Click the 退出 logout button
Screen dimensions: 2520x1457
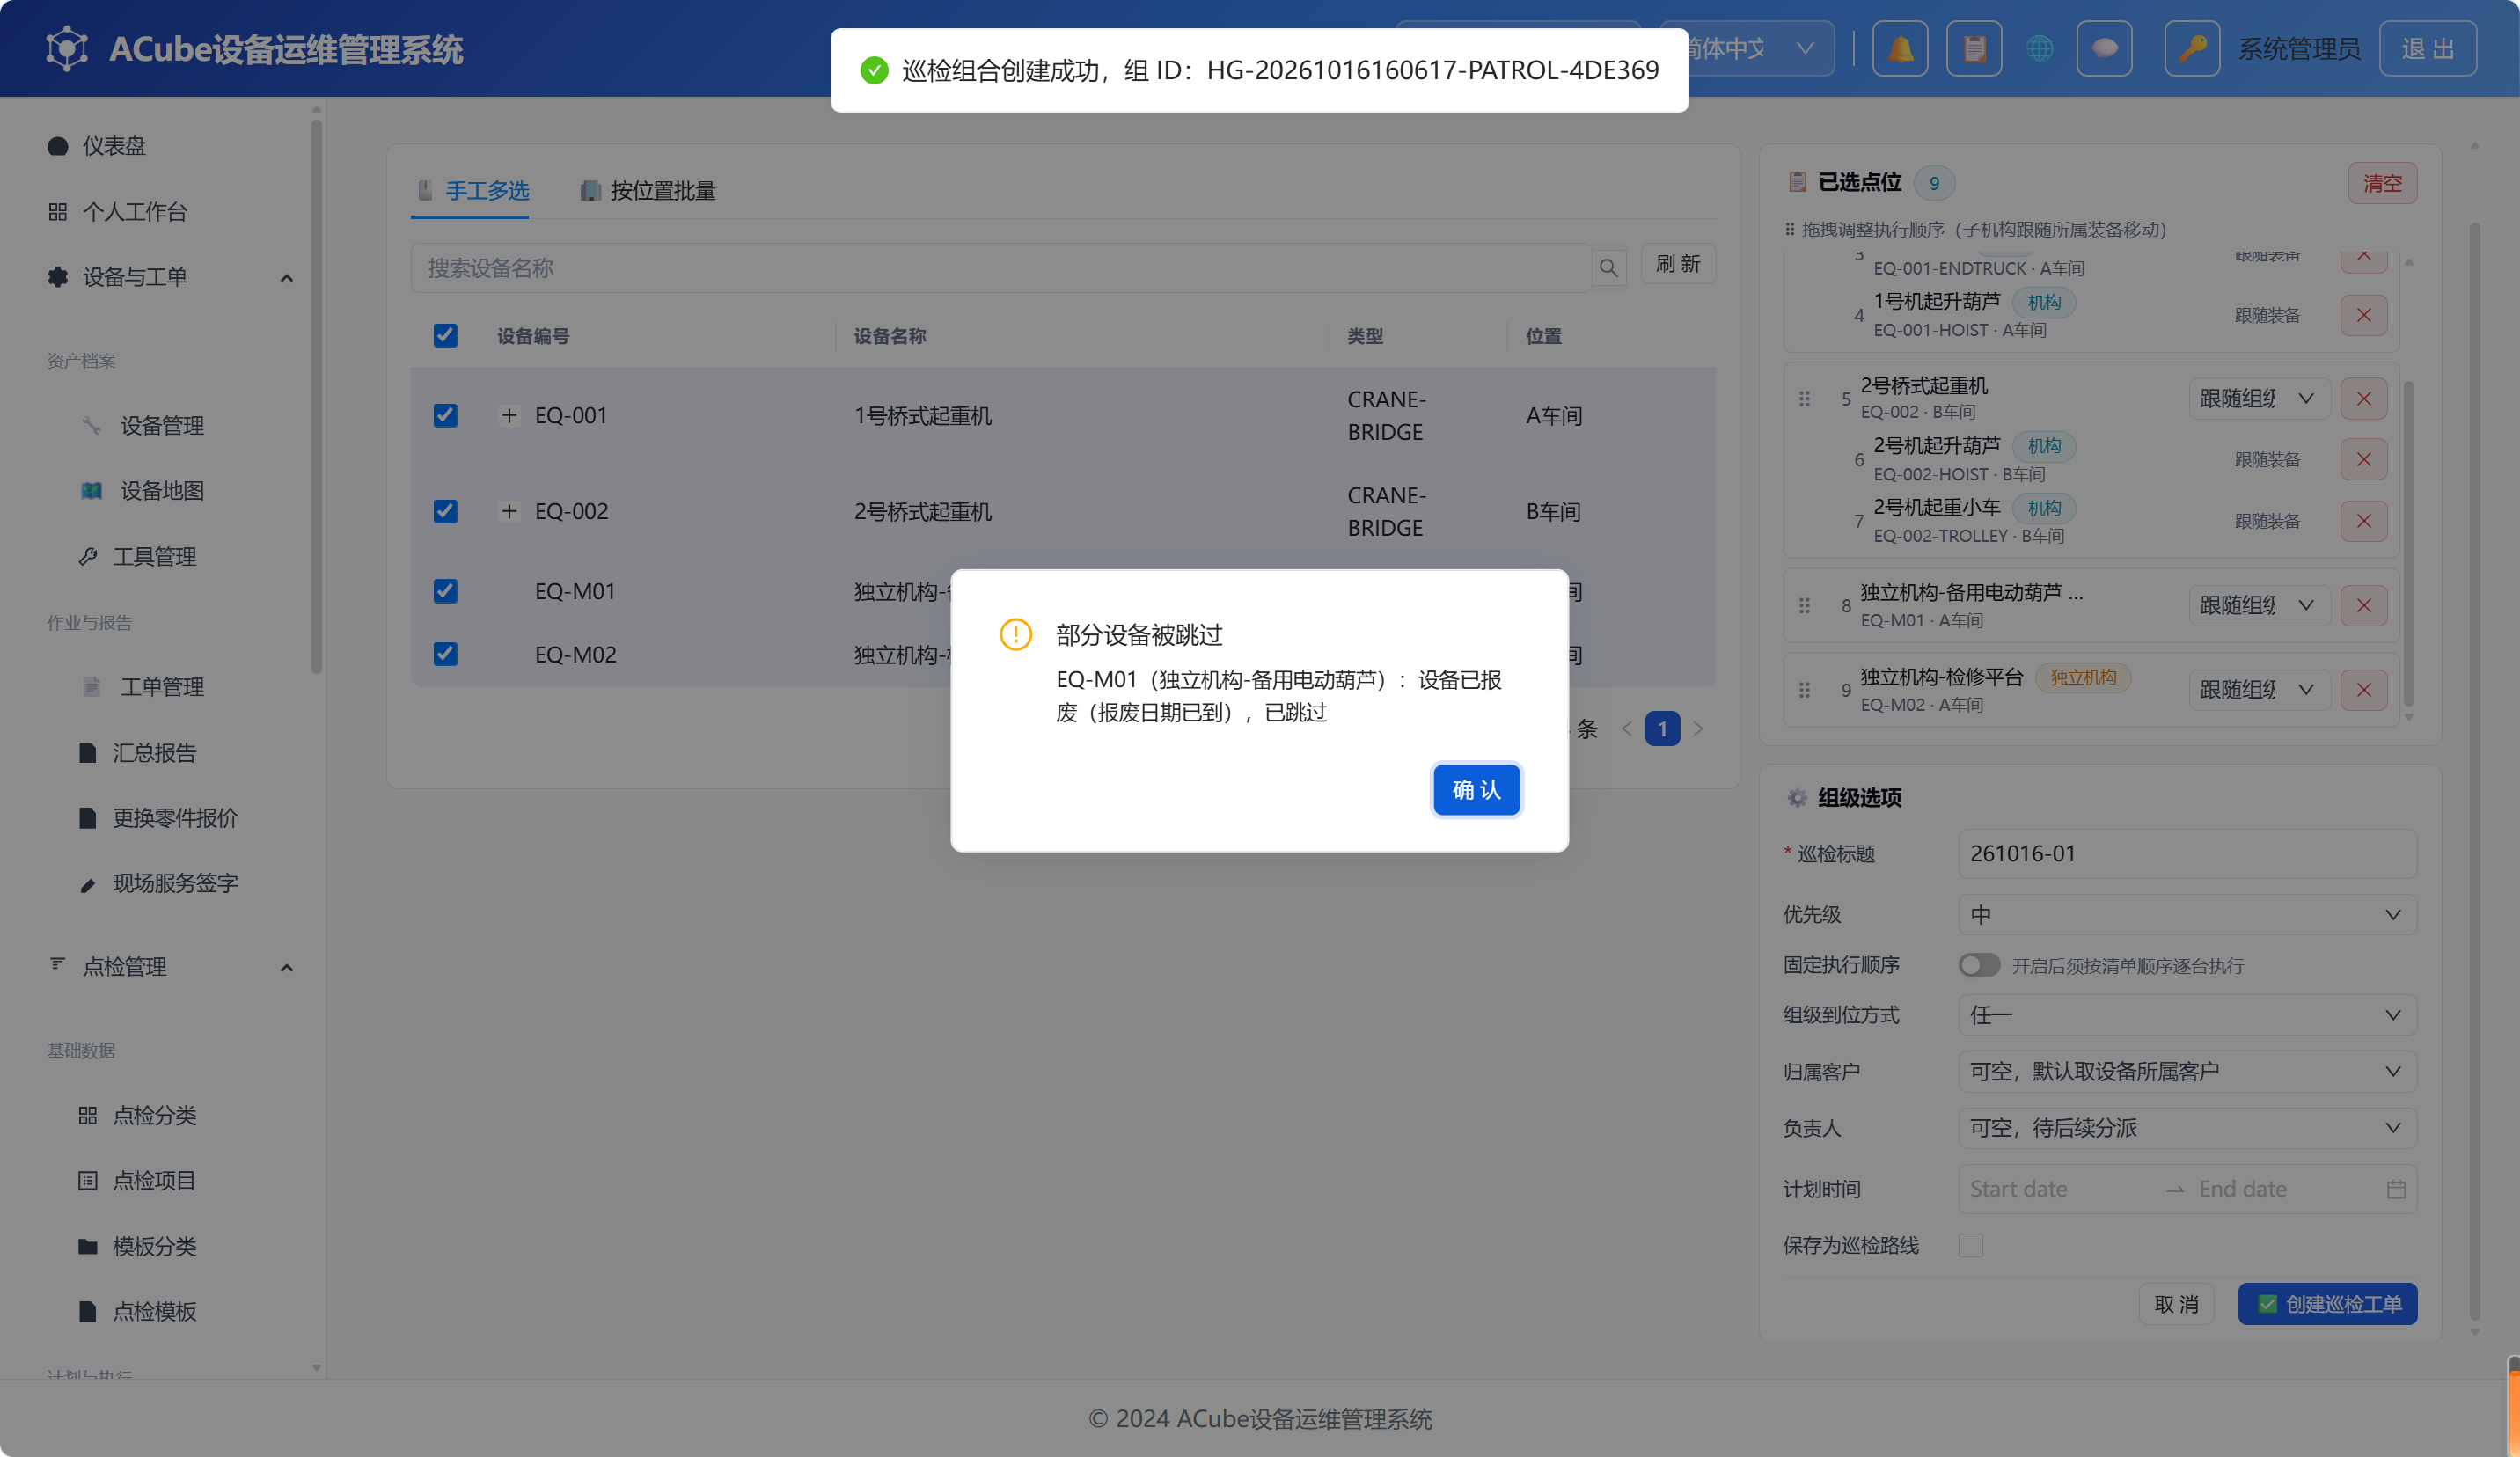click(2427, 48)
